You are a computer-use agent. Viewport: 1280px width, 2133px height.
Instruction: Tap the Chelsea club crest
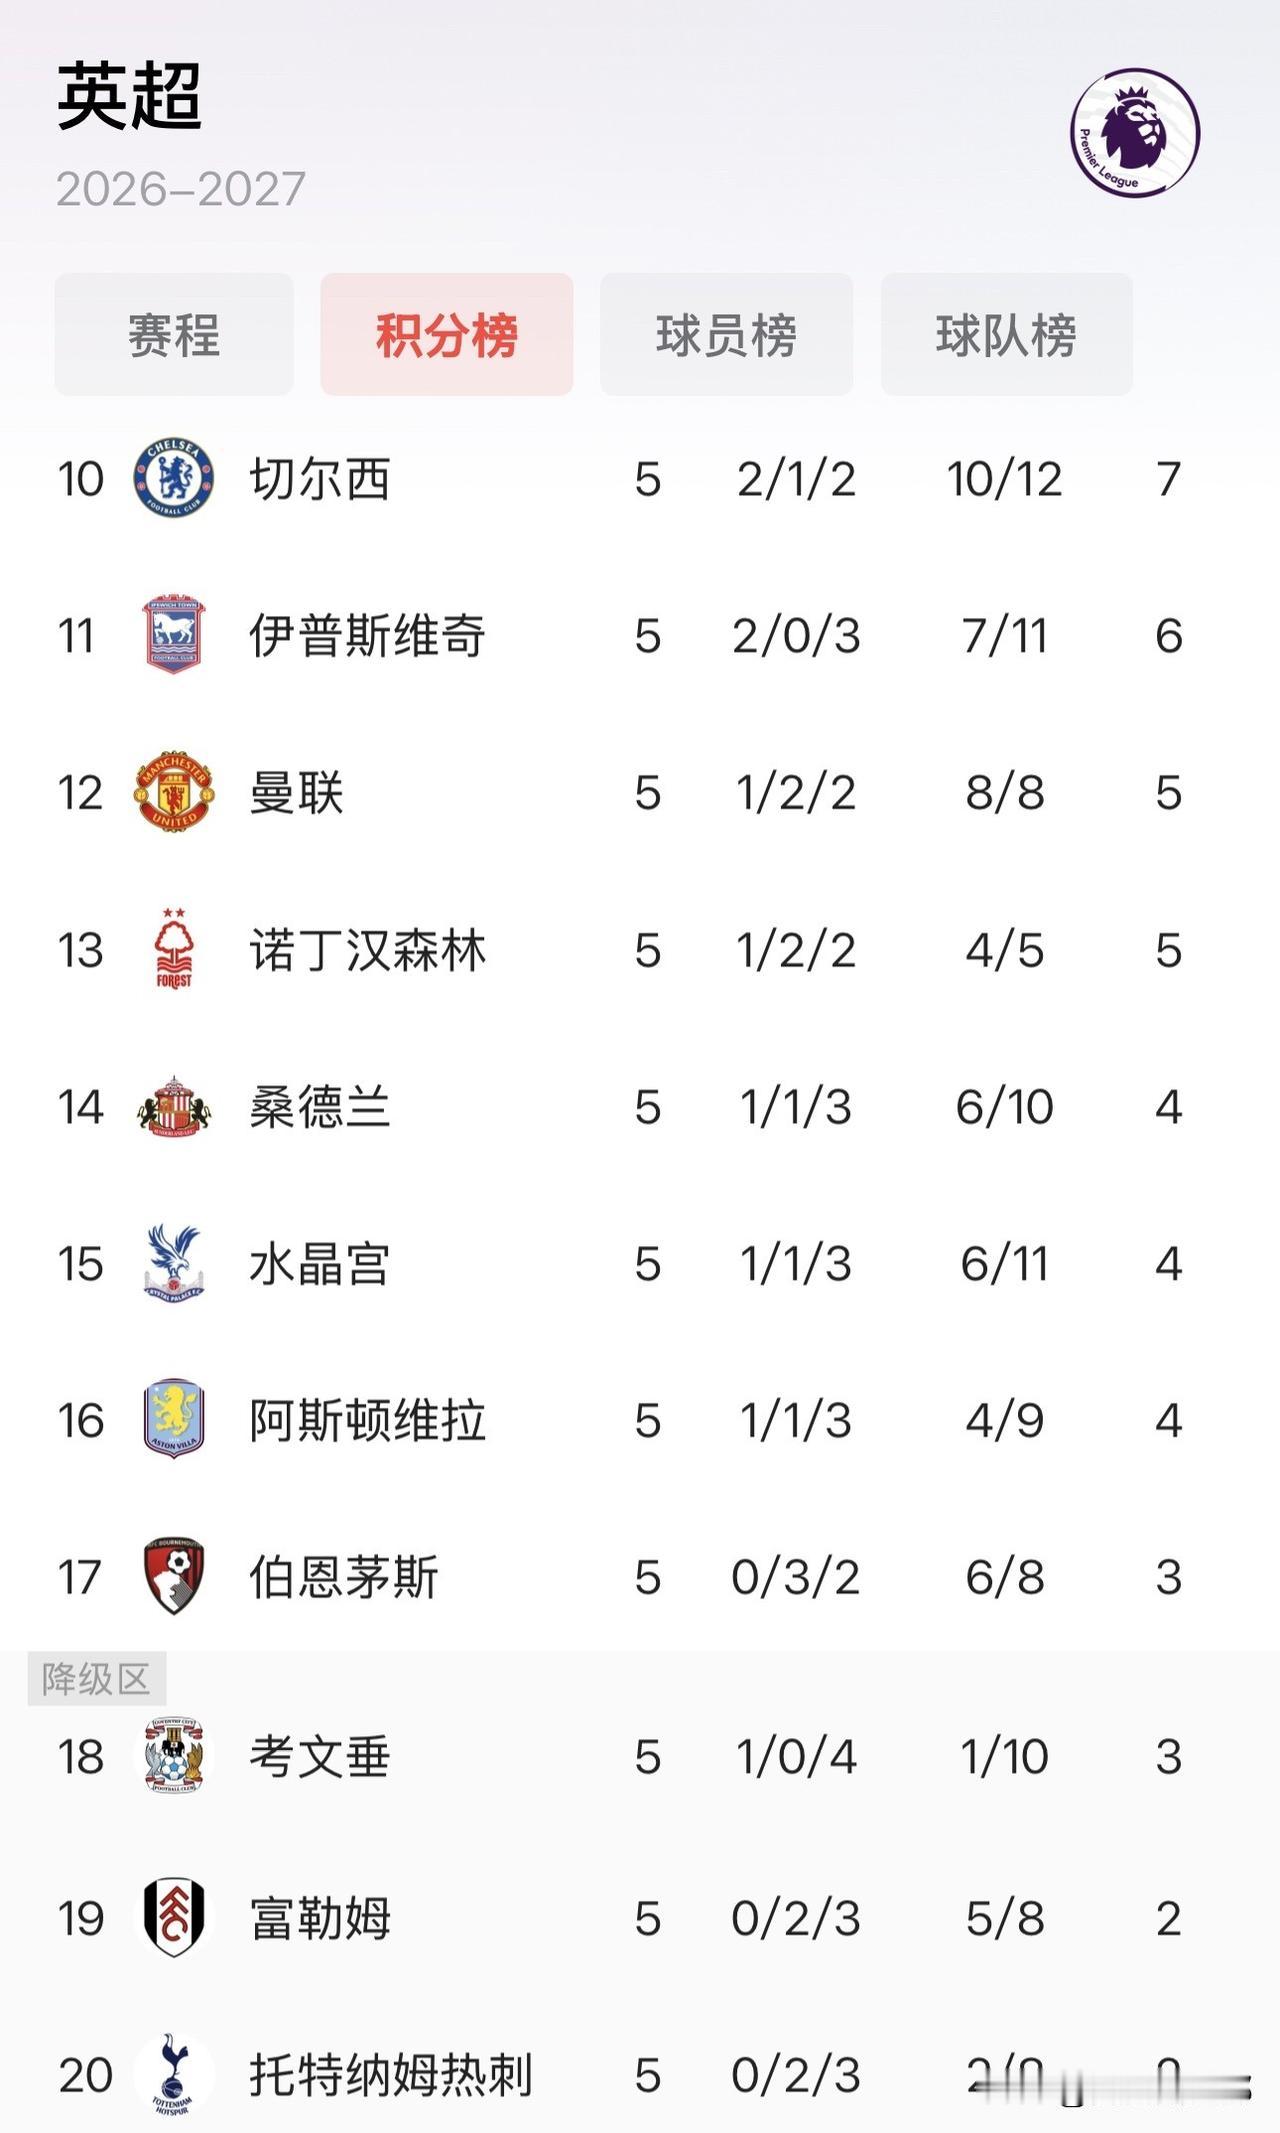click(x=174, y=477)
